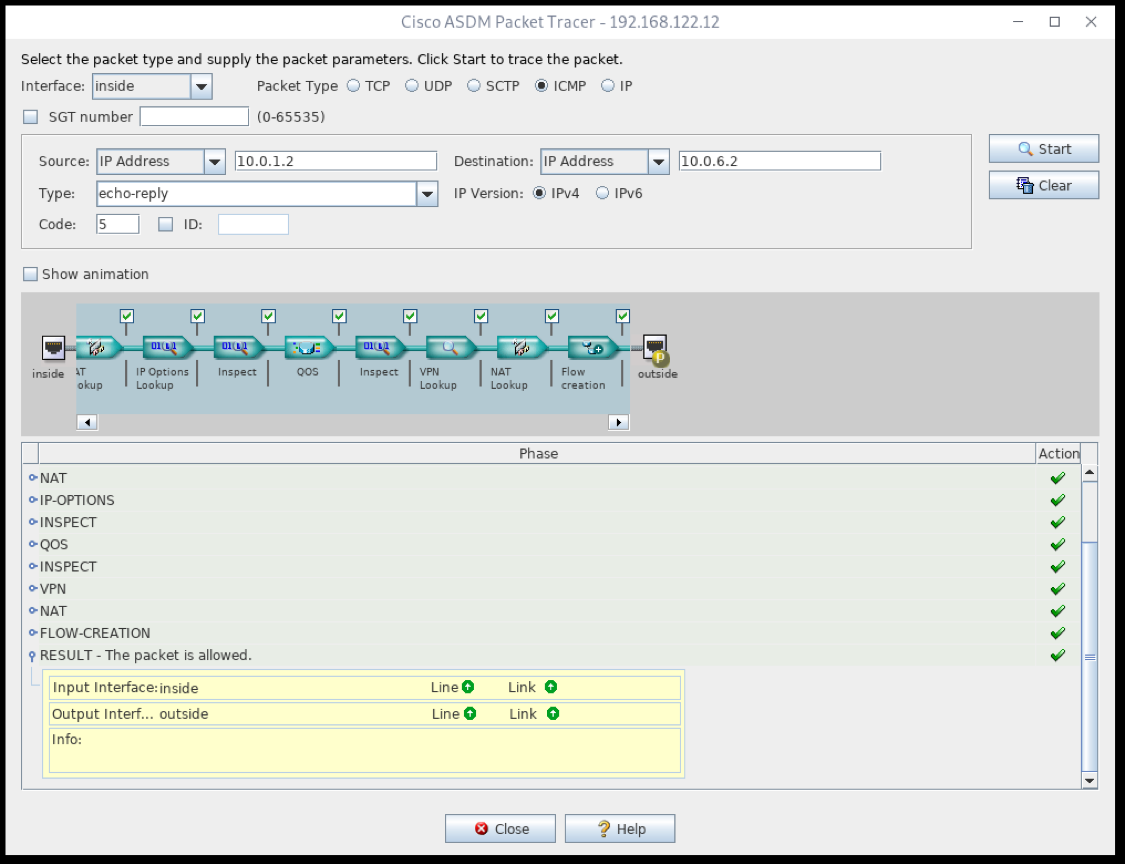The height and width of the screenshot is (864, 1125).
Task: Click the Start button to trace the packet
Action: click(x=1043, y=148)
